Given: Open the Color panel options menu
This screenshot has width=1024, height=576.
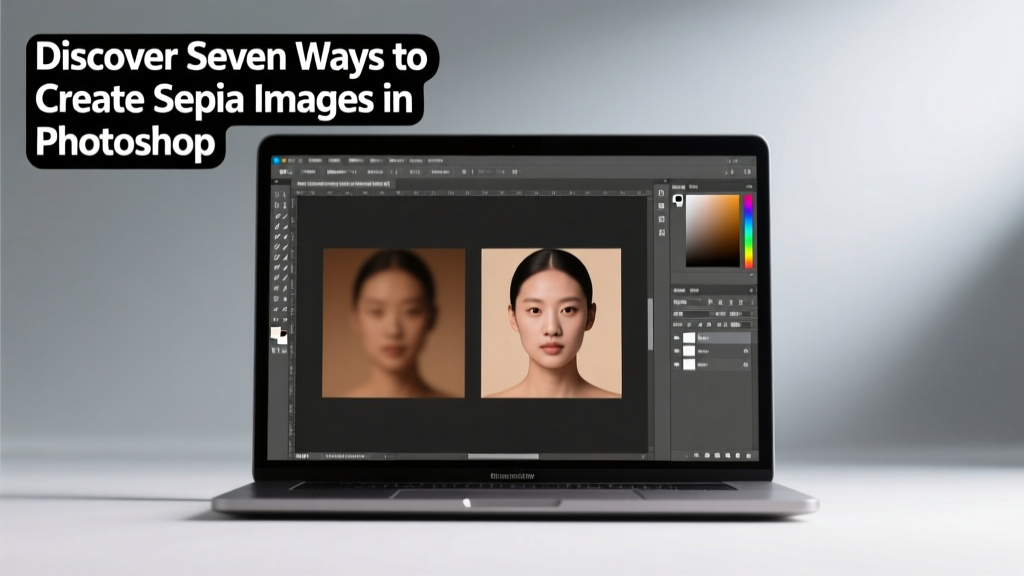Looking at the screenshot, I should click(748, 187).
